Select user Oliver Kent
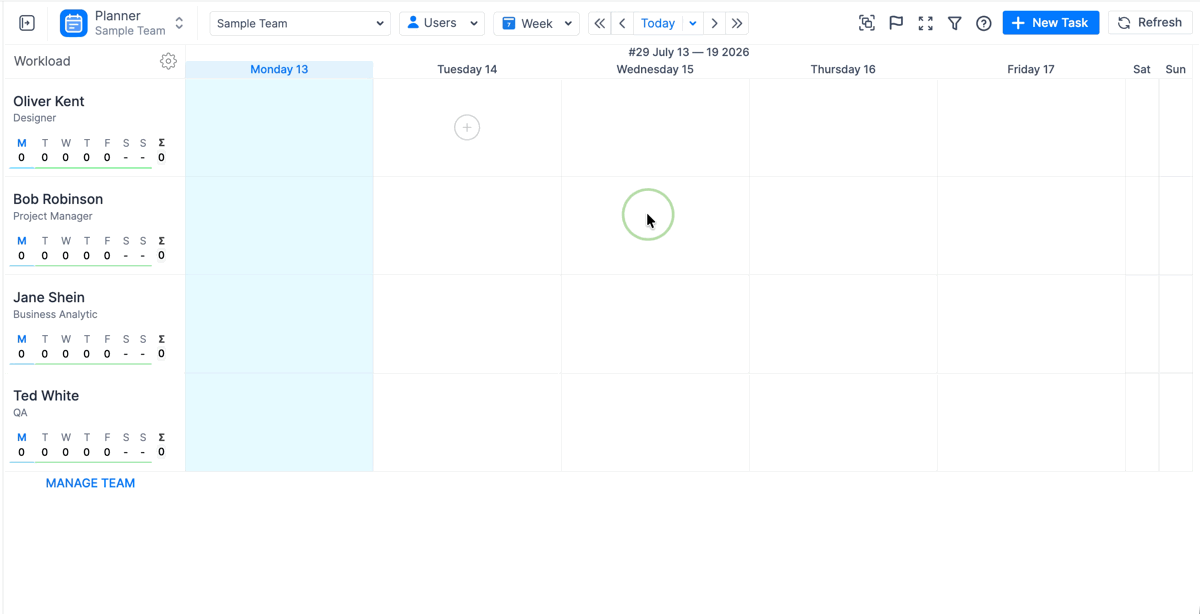 [49, 101]
